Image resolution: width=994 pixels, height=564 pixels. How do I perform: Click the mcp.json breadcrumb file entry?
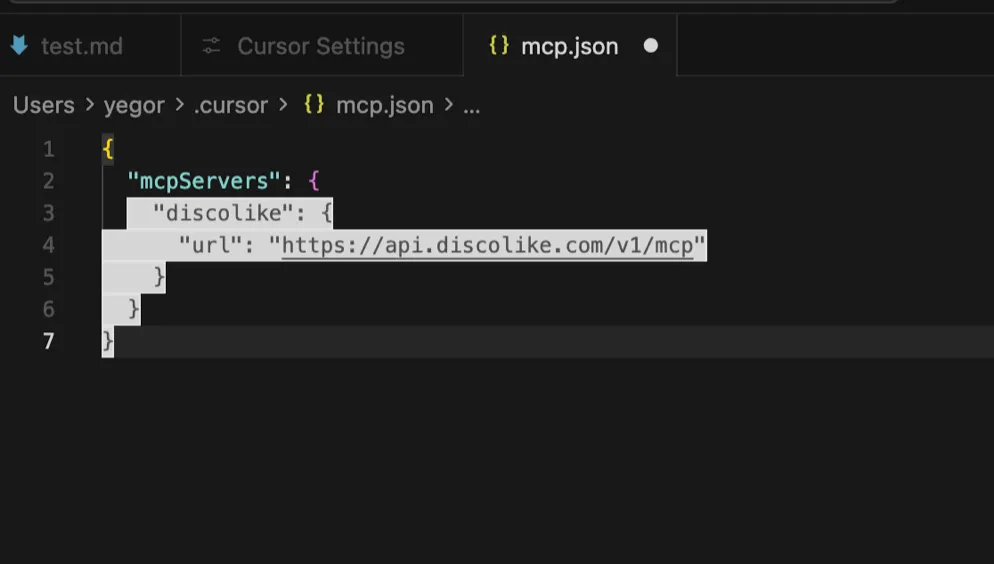[384, 105]
